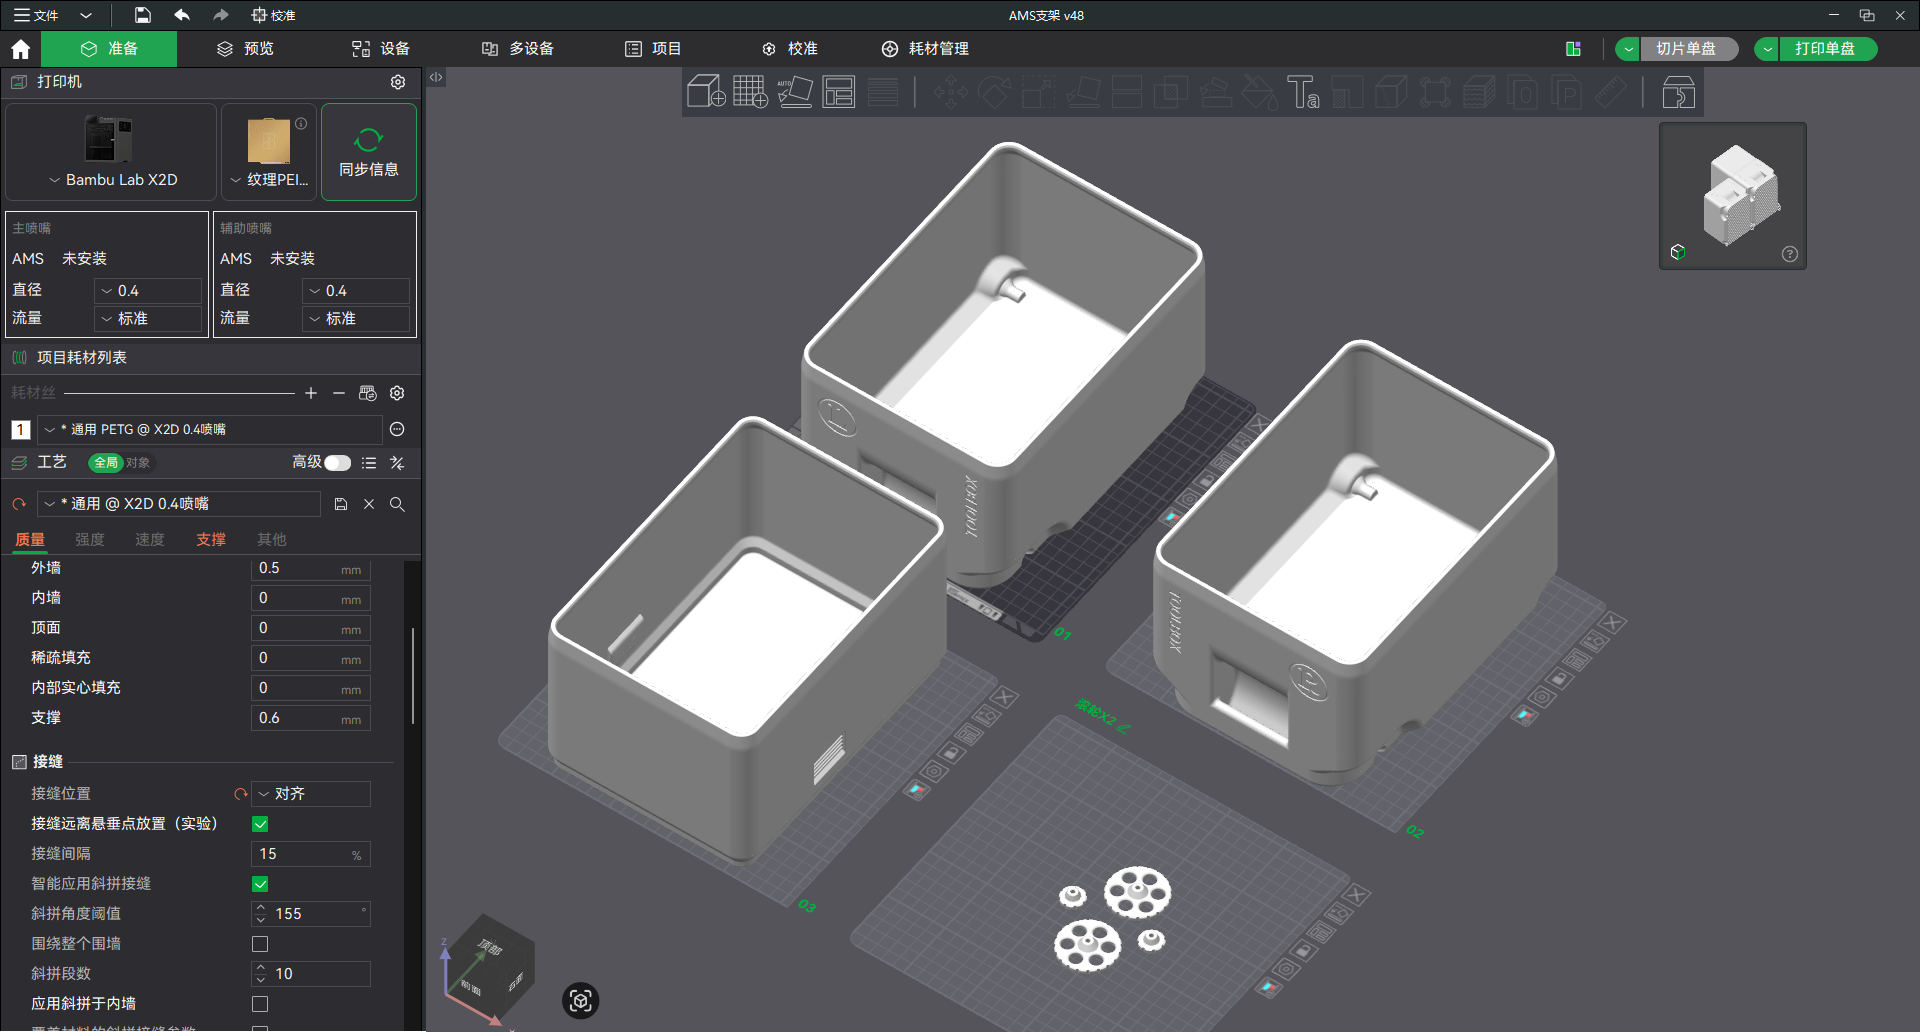This screenshot has height=1032, width=1920.
Task: Check the 围绕整个围墙 checkbox
Action: pyautogui.click(x=260, y=944)
